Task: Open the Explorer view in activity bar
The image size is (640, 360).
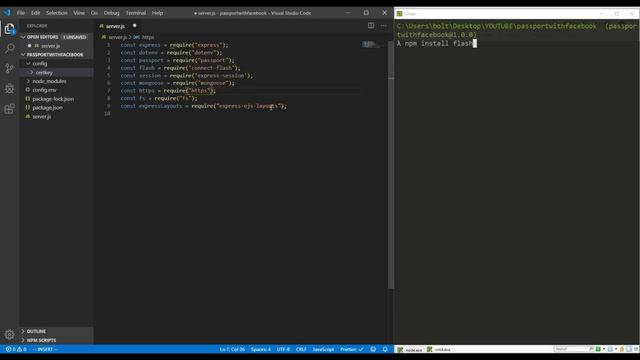Action: (9, 29)
